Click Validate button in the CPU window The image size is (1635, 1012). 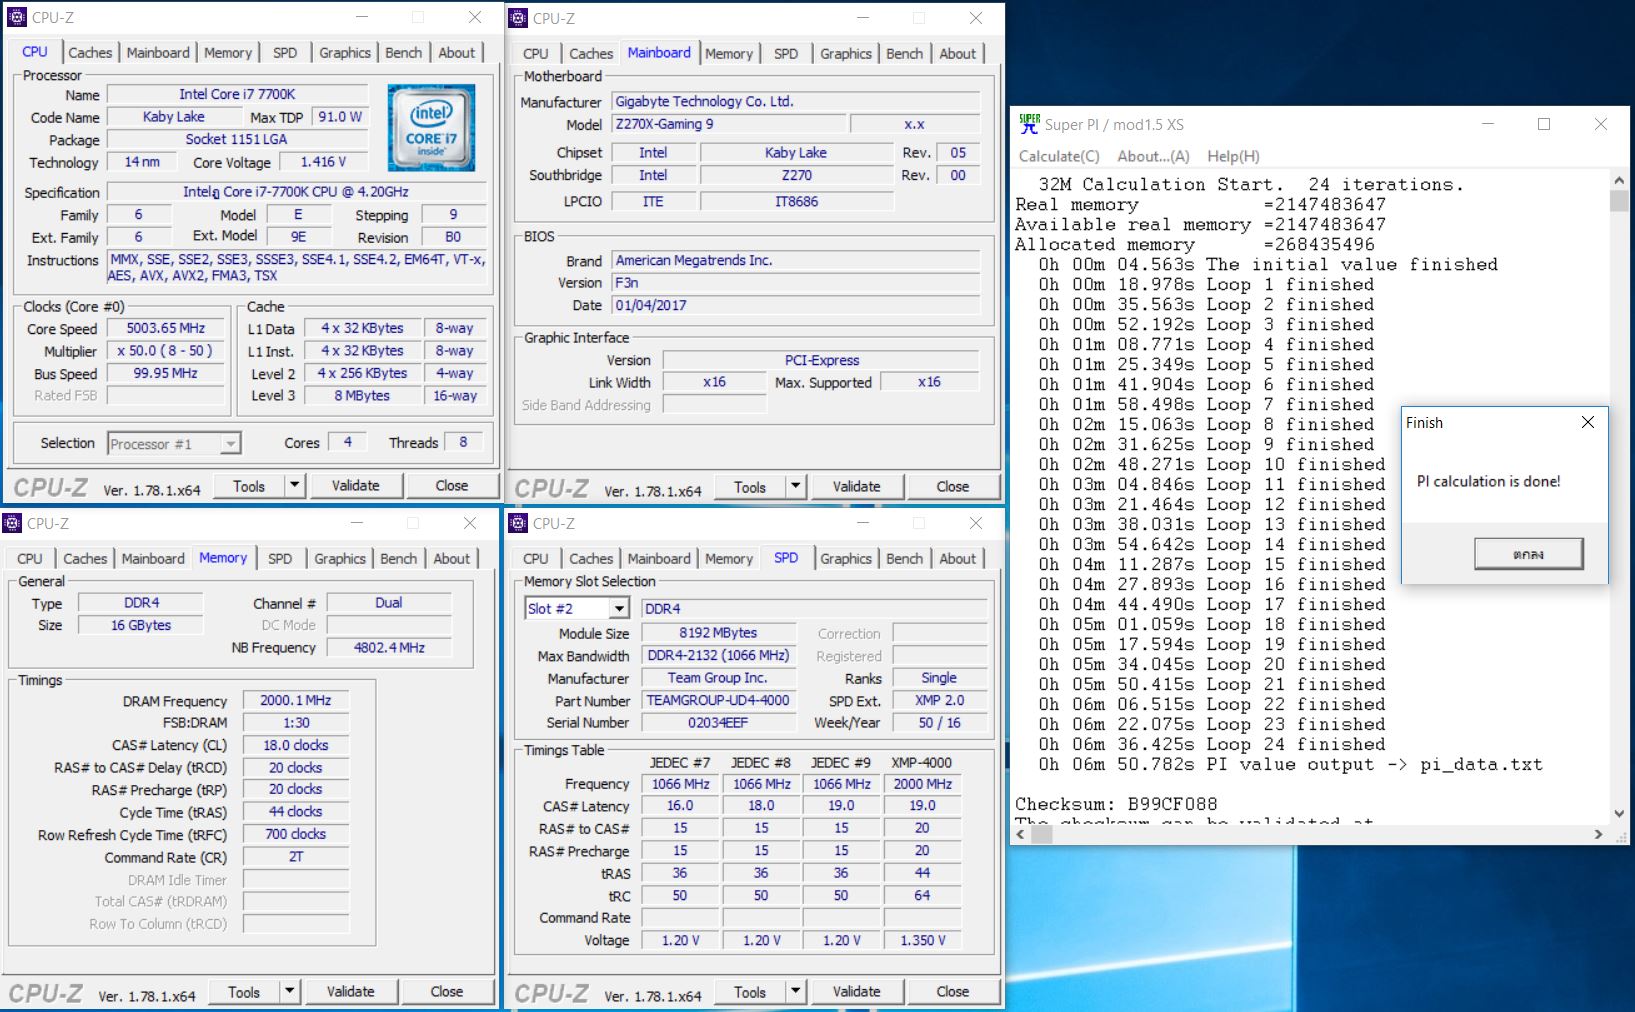(355, 486)
